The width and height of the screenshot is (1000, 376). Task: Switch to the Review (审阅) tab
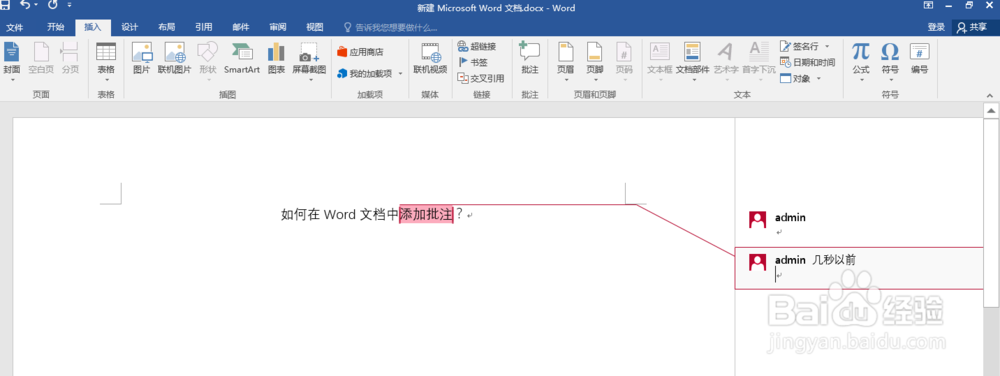click(277, 27)
